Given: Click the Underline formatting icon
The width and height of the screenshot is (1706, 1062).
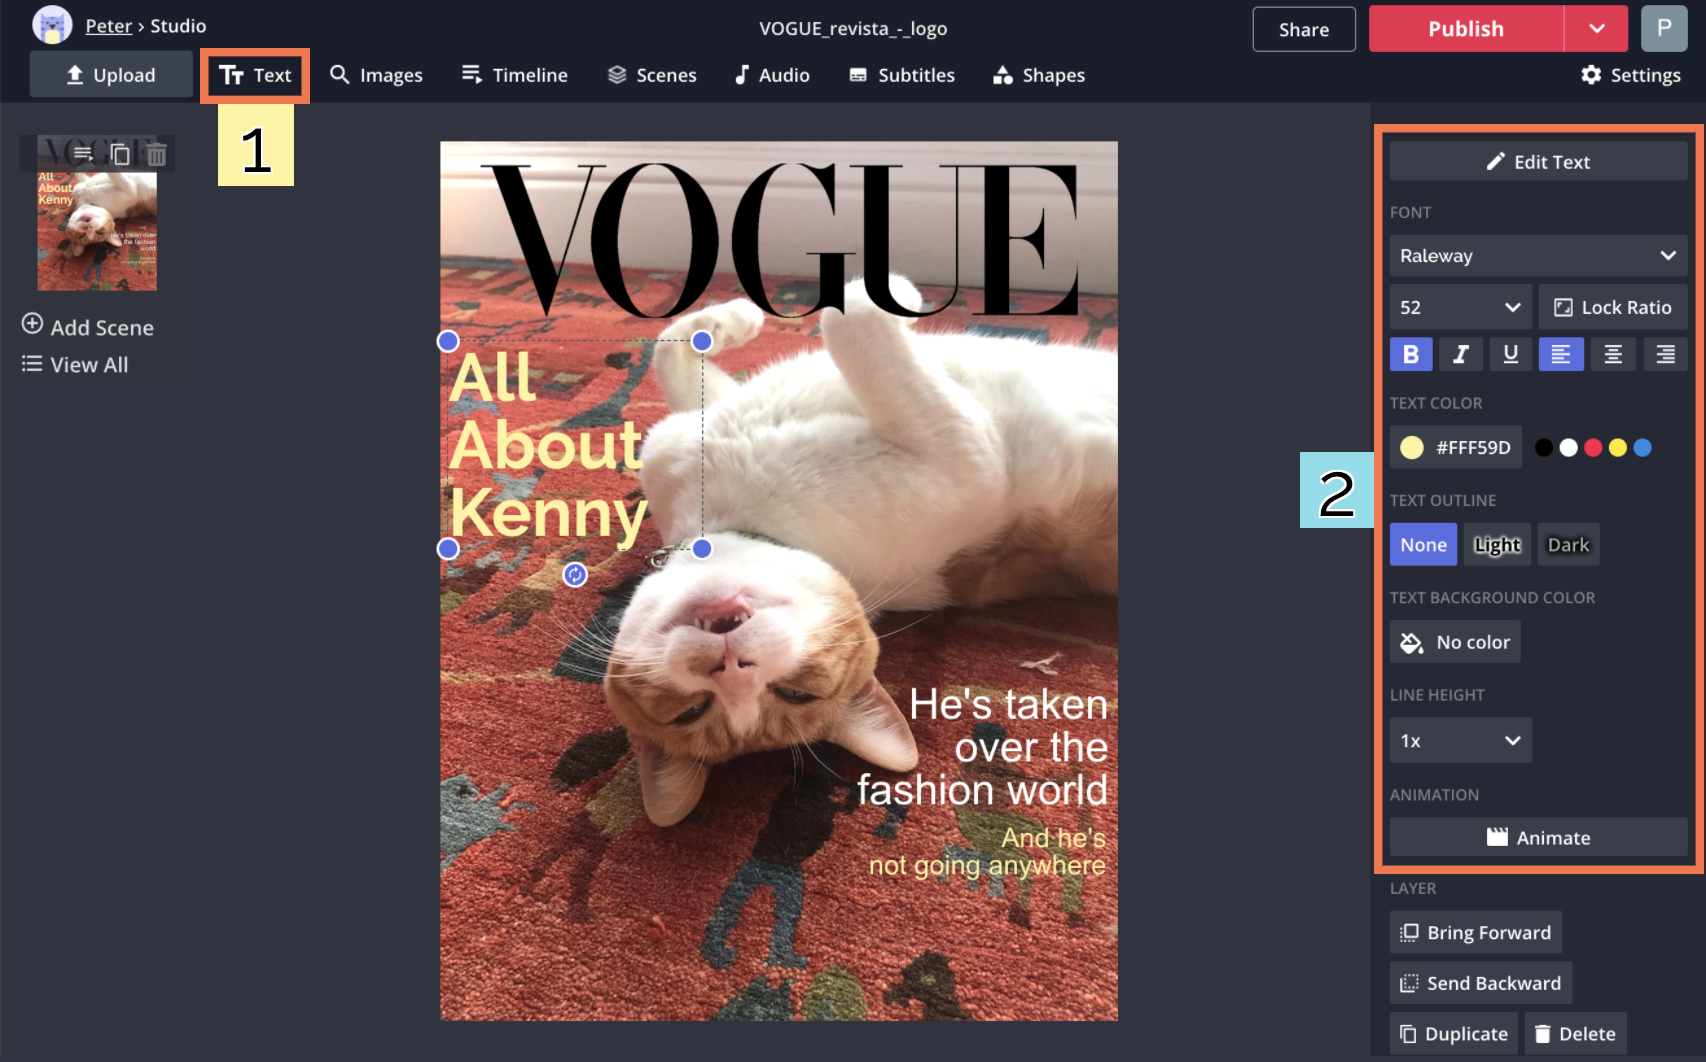Looking at the screenshot, I should (1510, 354).
